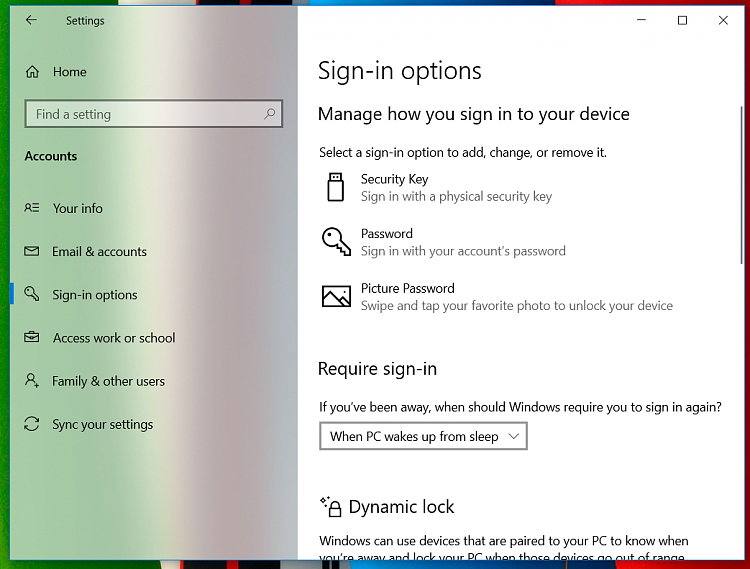Go to Sync your settings
Viewport: 750px width, 569px height.
click(153, 424)
